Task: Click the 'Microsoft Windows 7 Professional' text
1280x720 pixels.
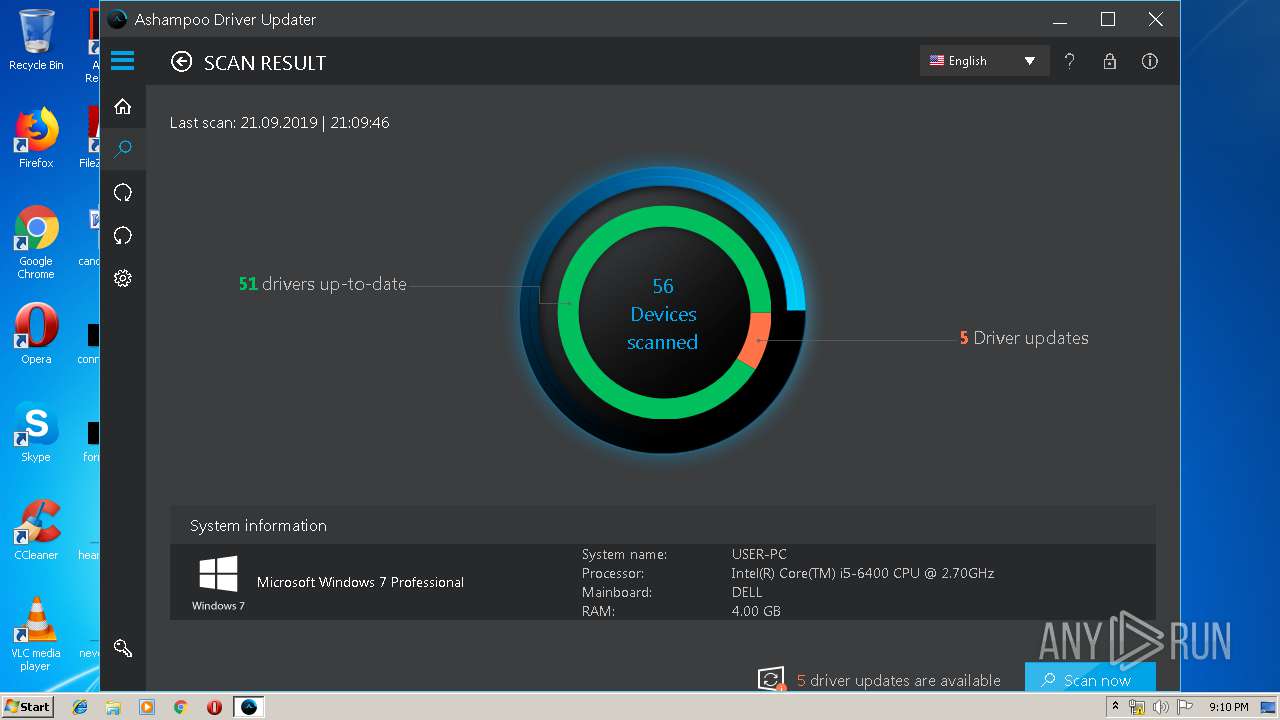Action: 360,582
